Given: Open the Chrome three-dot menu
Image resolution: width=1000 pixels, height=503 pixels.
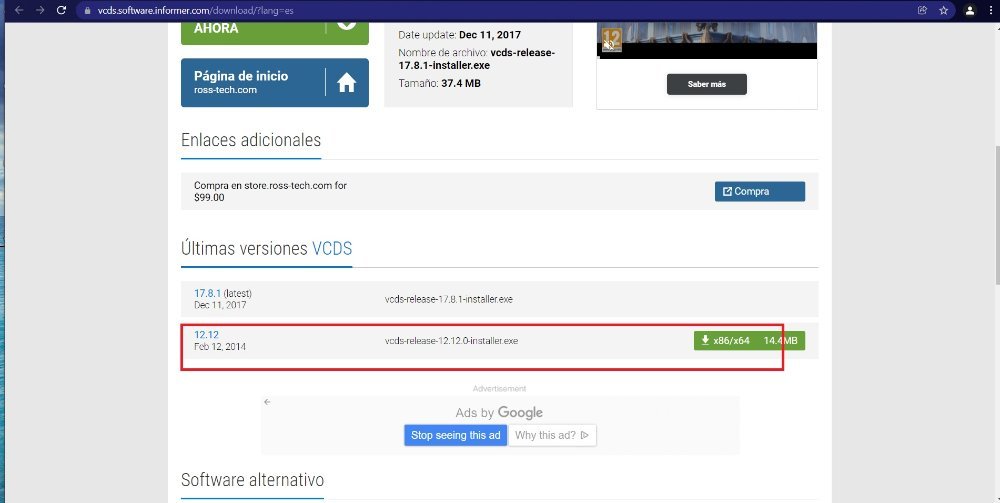Looking at the screenshot, I should click(990, 10).
